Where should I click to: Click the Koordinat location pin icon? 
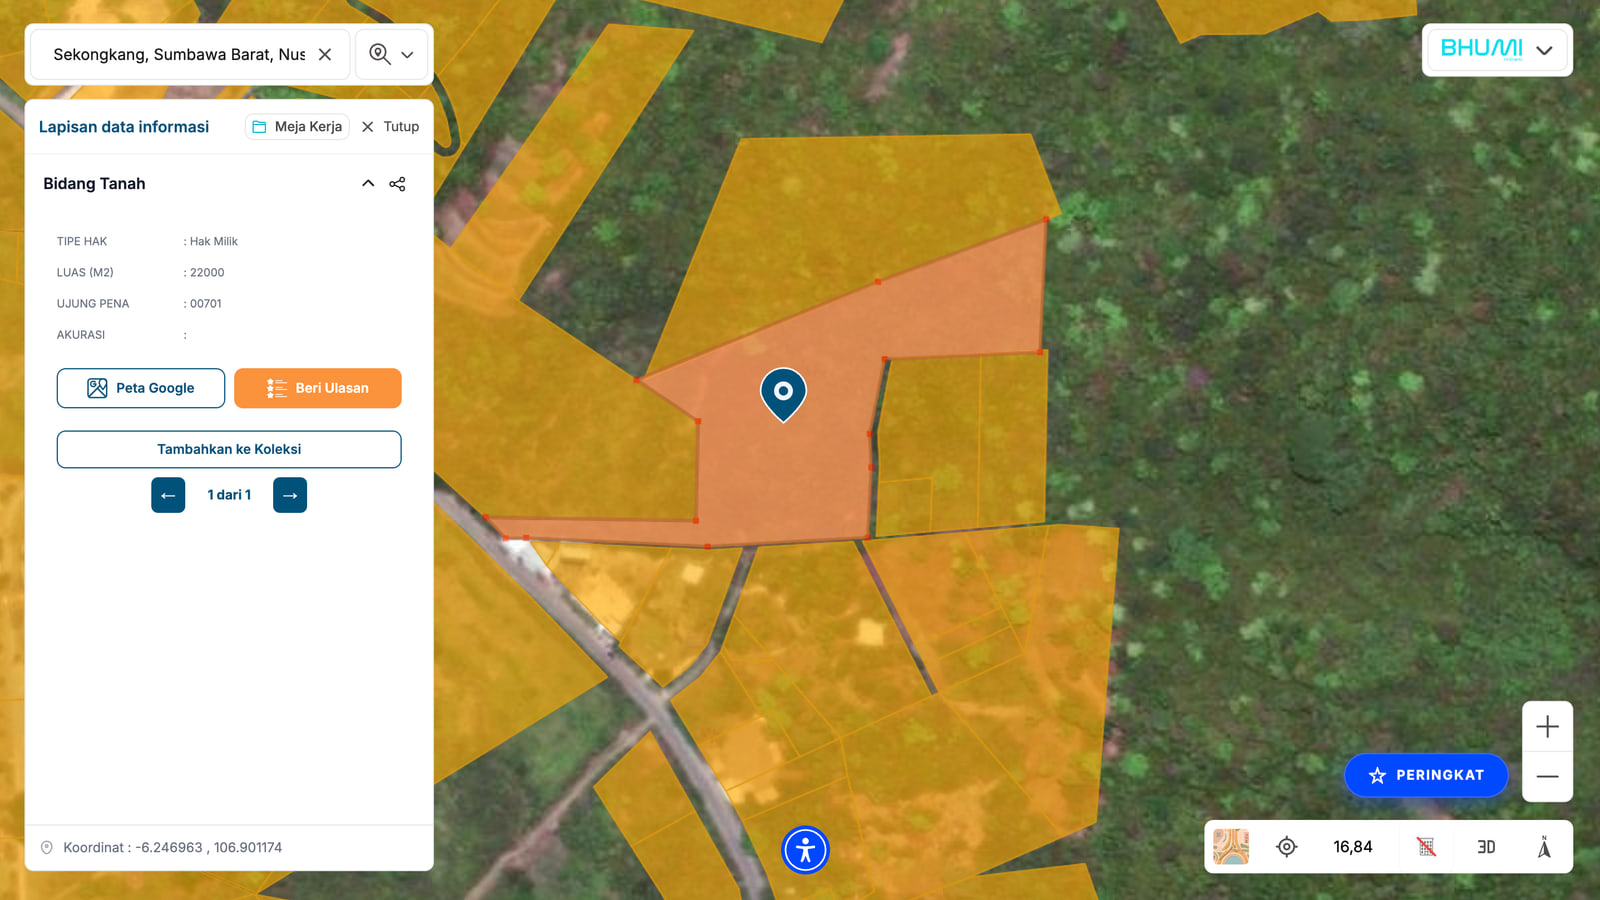(x=46, y=848)
